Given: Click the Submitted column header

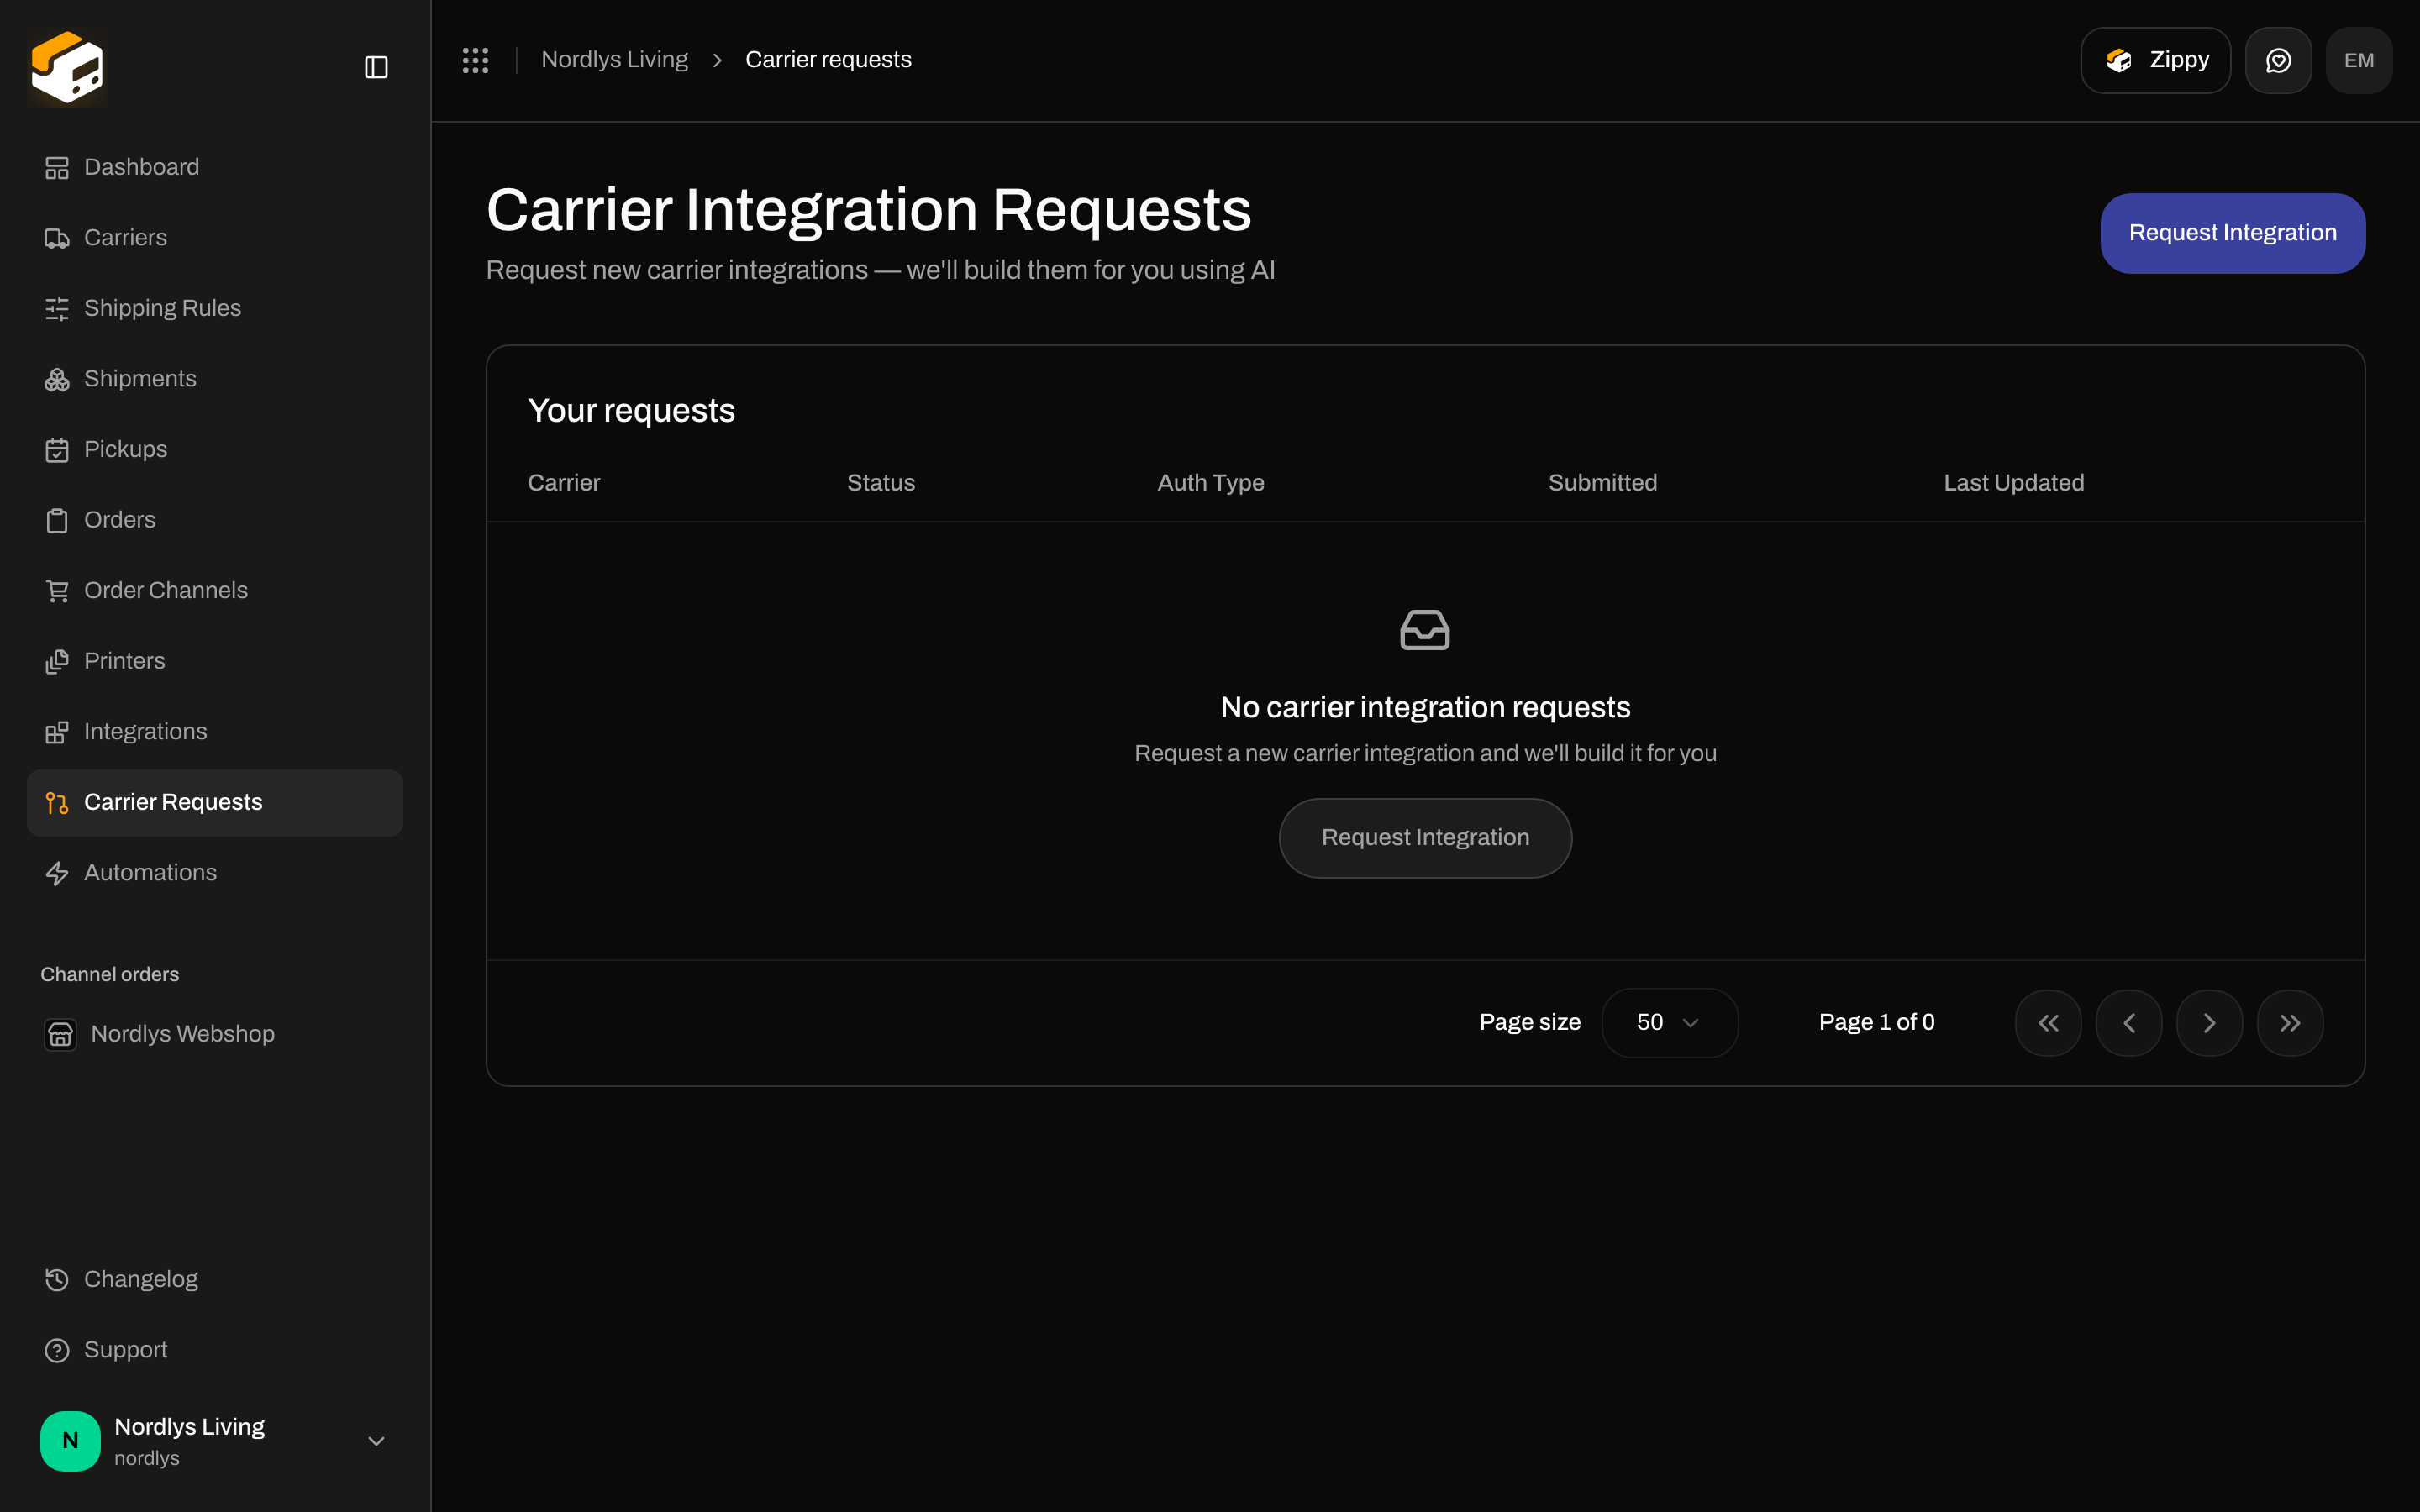Looking at the screenshot, I should (x=1602, y=483).
